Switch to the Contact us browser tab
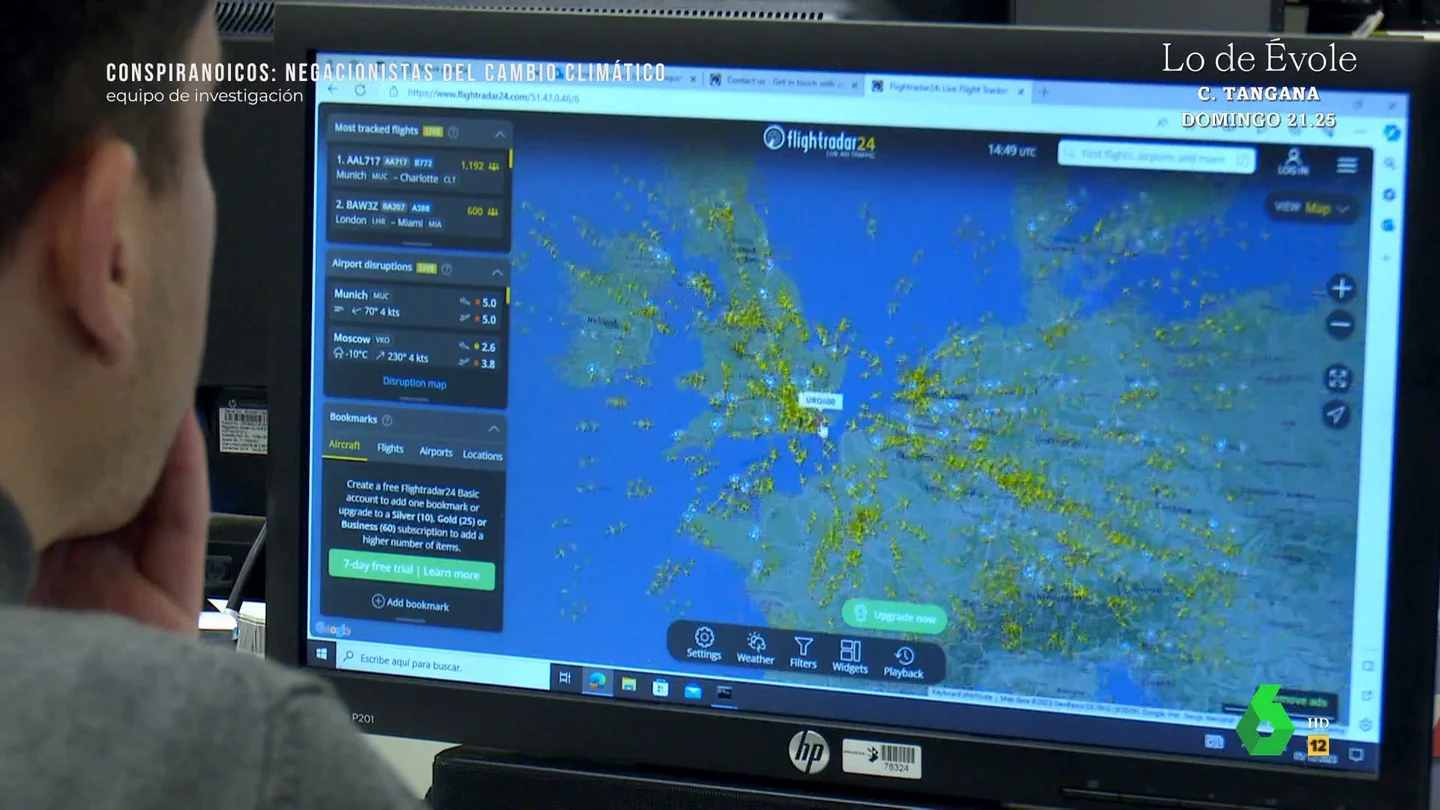 click(x=783, y=81)
